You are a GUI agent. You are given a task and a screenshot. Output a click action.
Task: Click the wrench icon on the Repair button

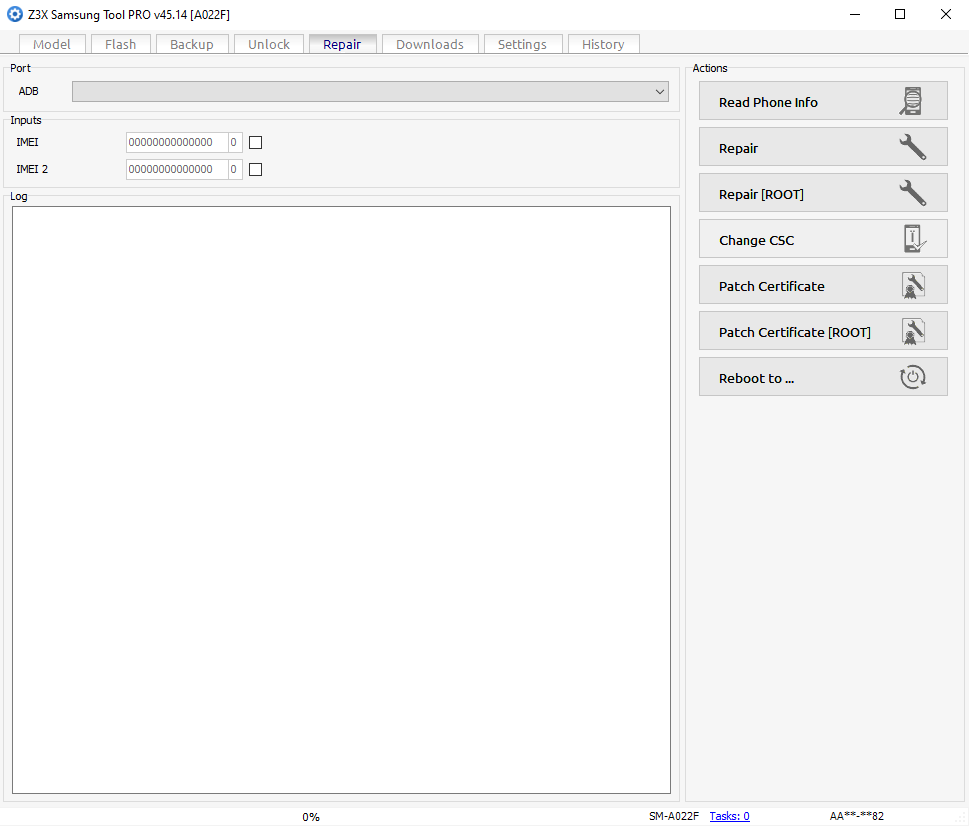tap(912, 148)
